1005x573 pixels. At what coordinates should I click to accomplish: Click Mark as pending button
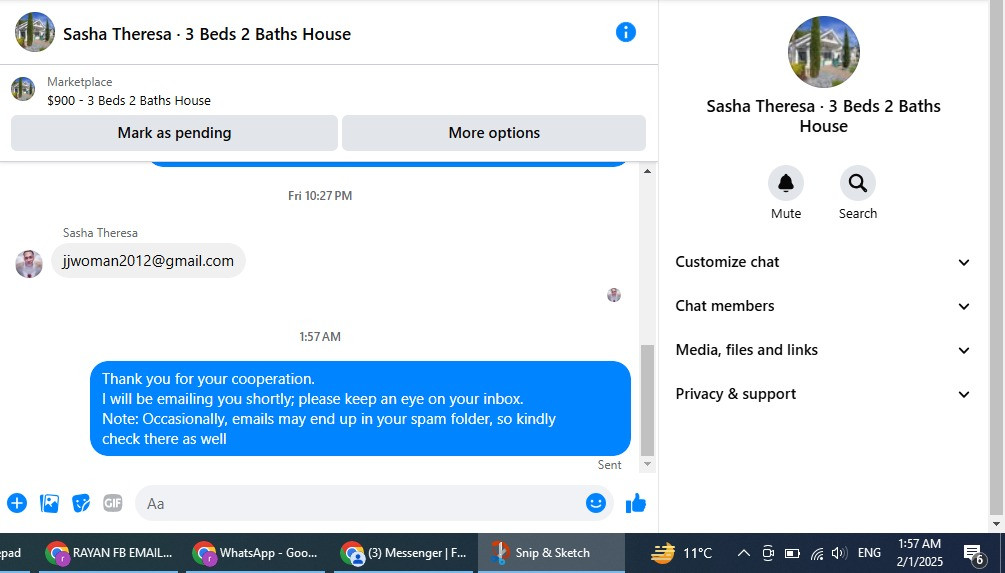(x=174, y=133)
